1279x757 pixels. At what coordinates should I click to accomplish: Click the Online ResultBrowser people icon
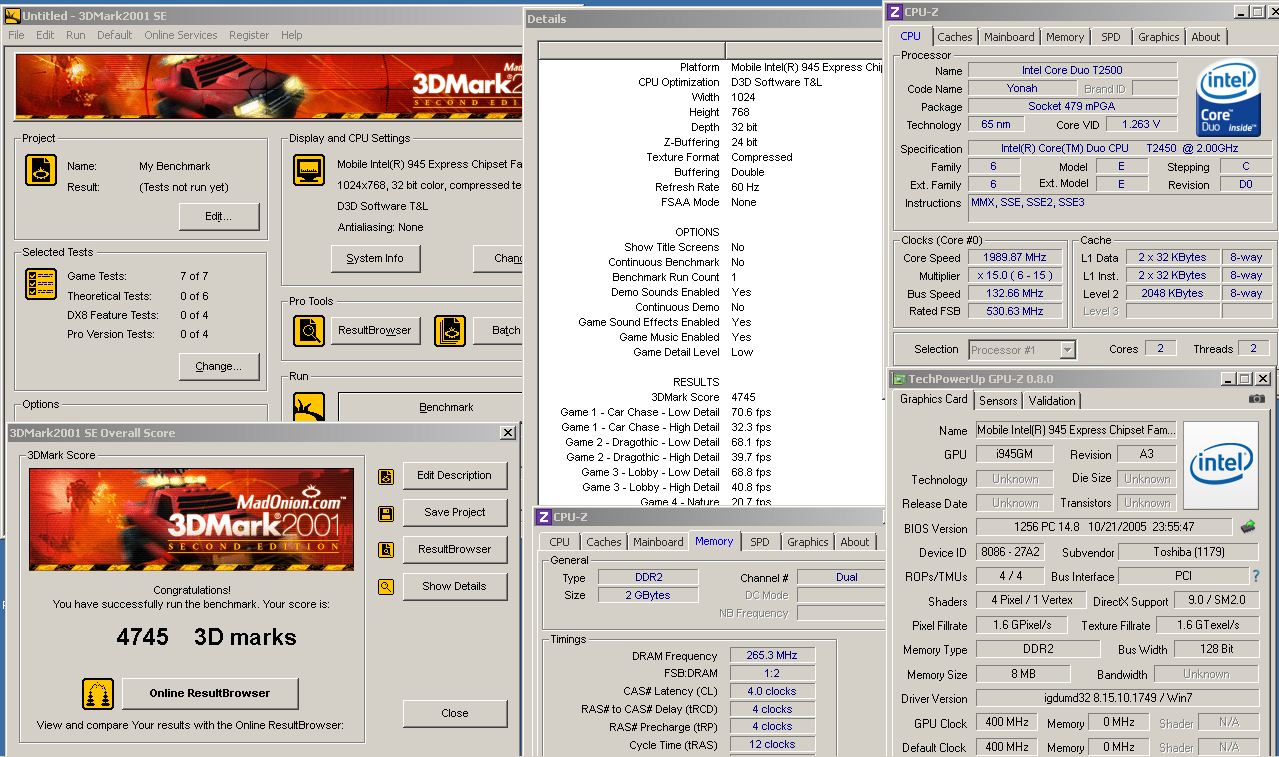[97, 693]
